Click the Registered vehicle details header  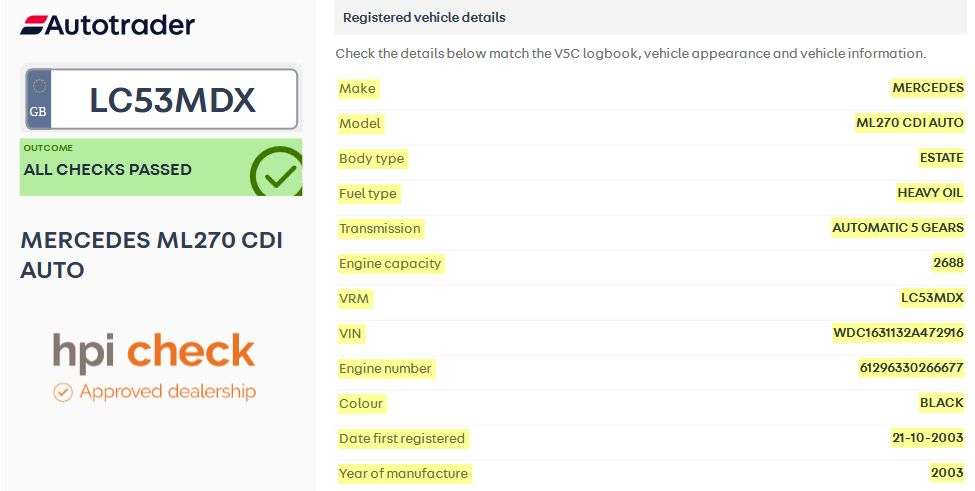(x=424, y=17)
